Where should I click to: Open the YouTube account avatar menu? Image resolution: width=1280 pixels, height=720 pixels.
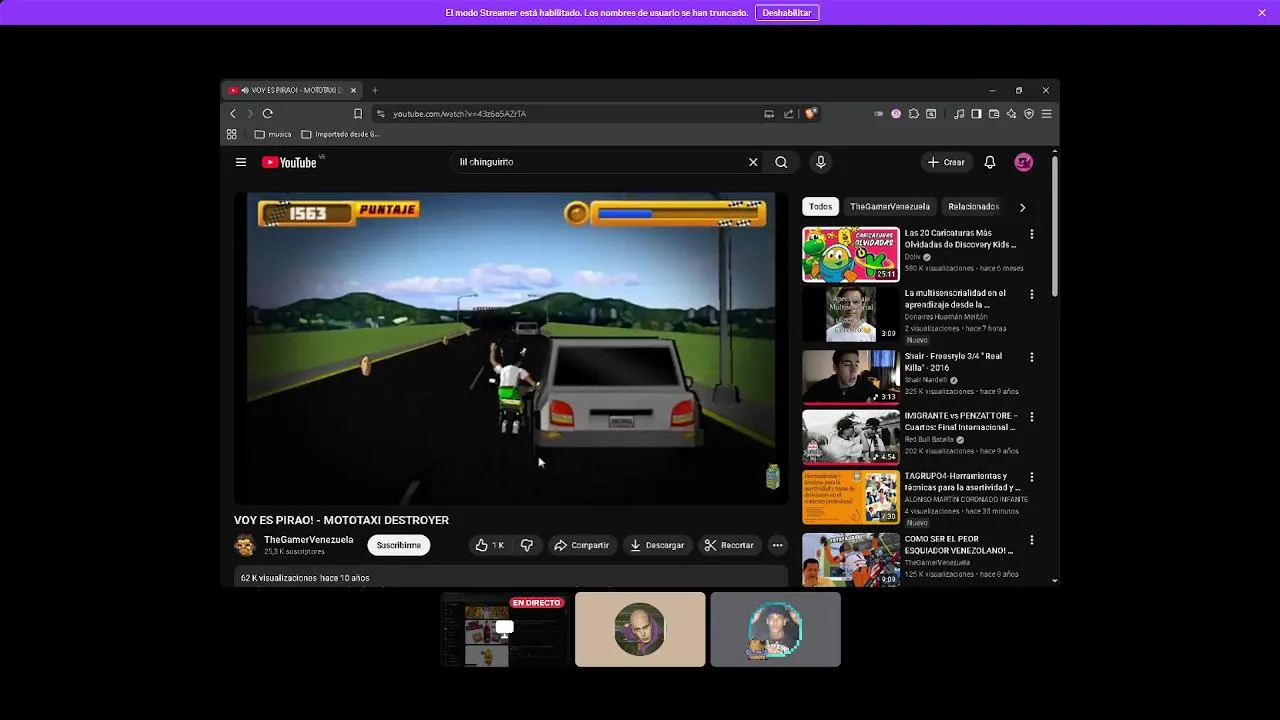(x=1024, y=162)
